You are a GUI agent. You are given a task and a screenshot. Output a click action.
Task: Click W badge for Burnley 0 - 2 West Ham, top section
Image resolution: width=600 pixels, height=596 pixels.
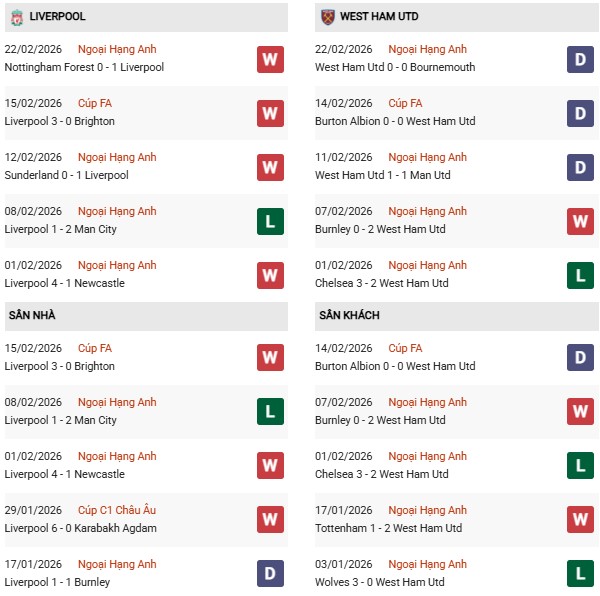[x=580, y=221]
